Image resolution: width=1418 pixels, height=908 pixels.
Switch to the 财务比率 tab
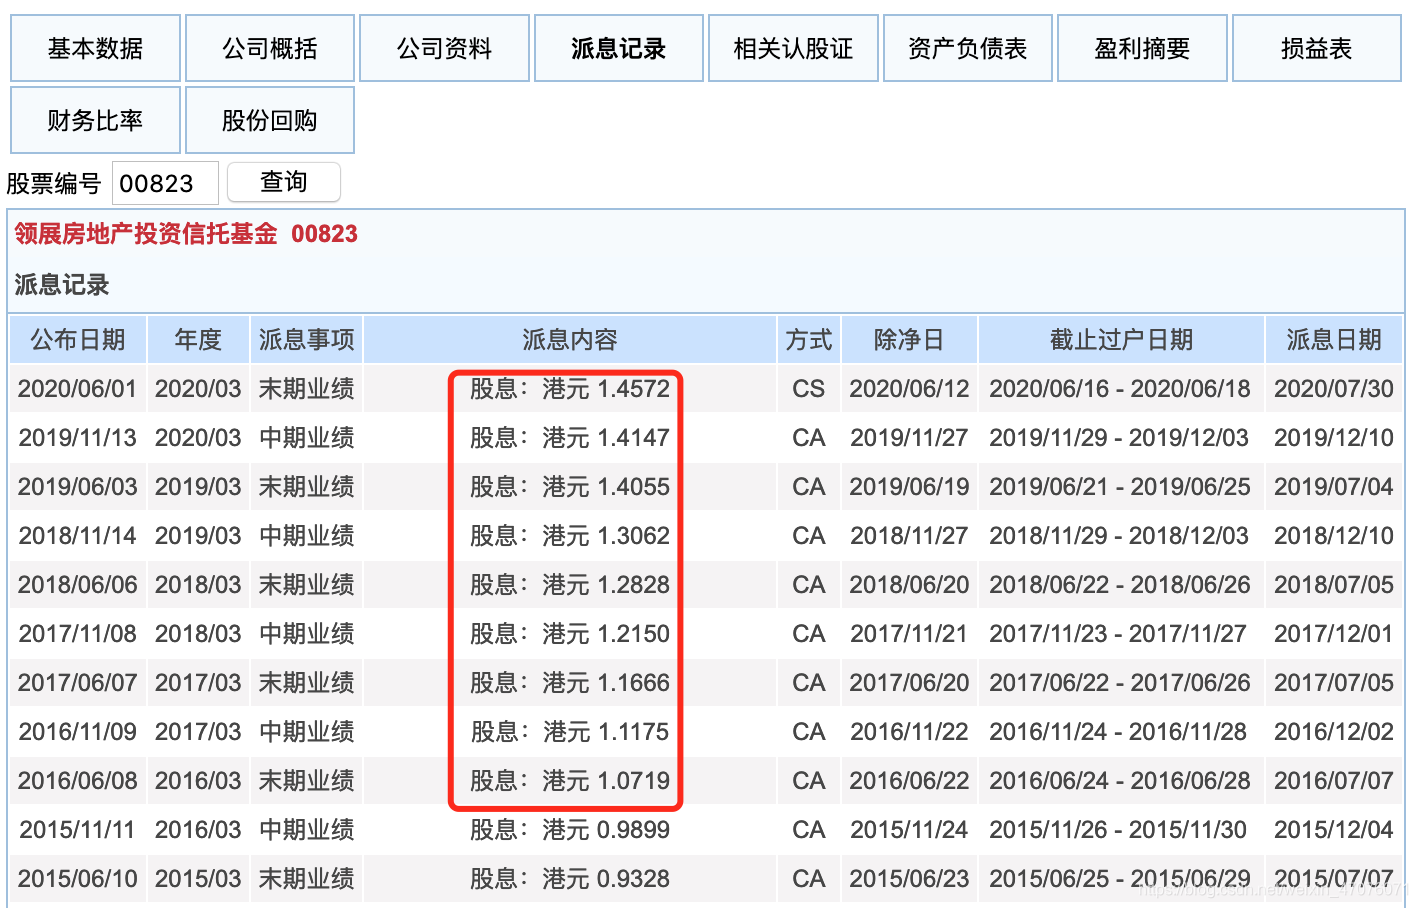(95, 120)
